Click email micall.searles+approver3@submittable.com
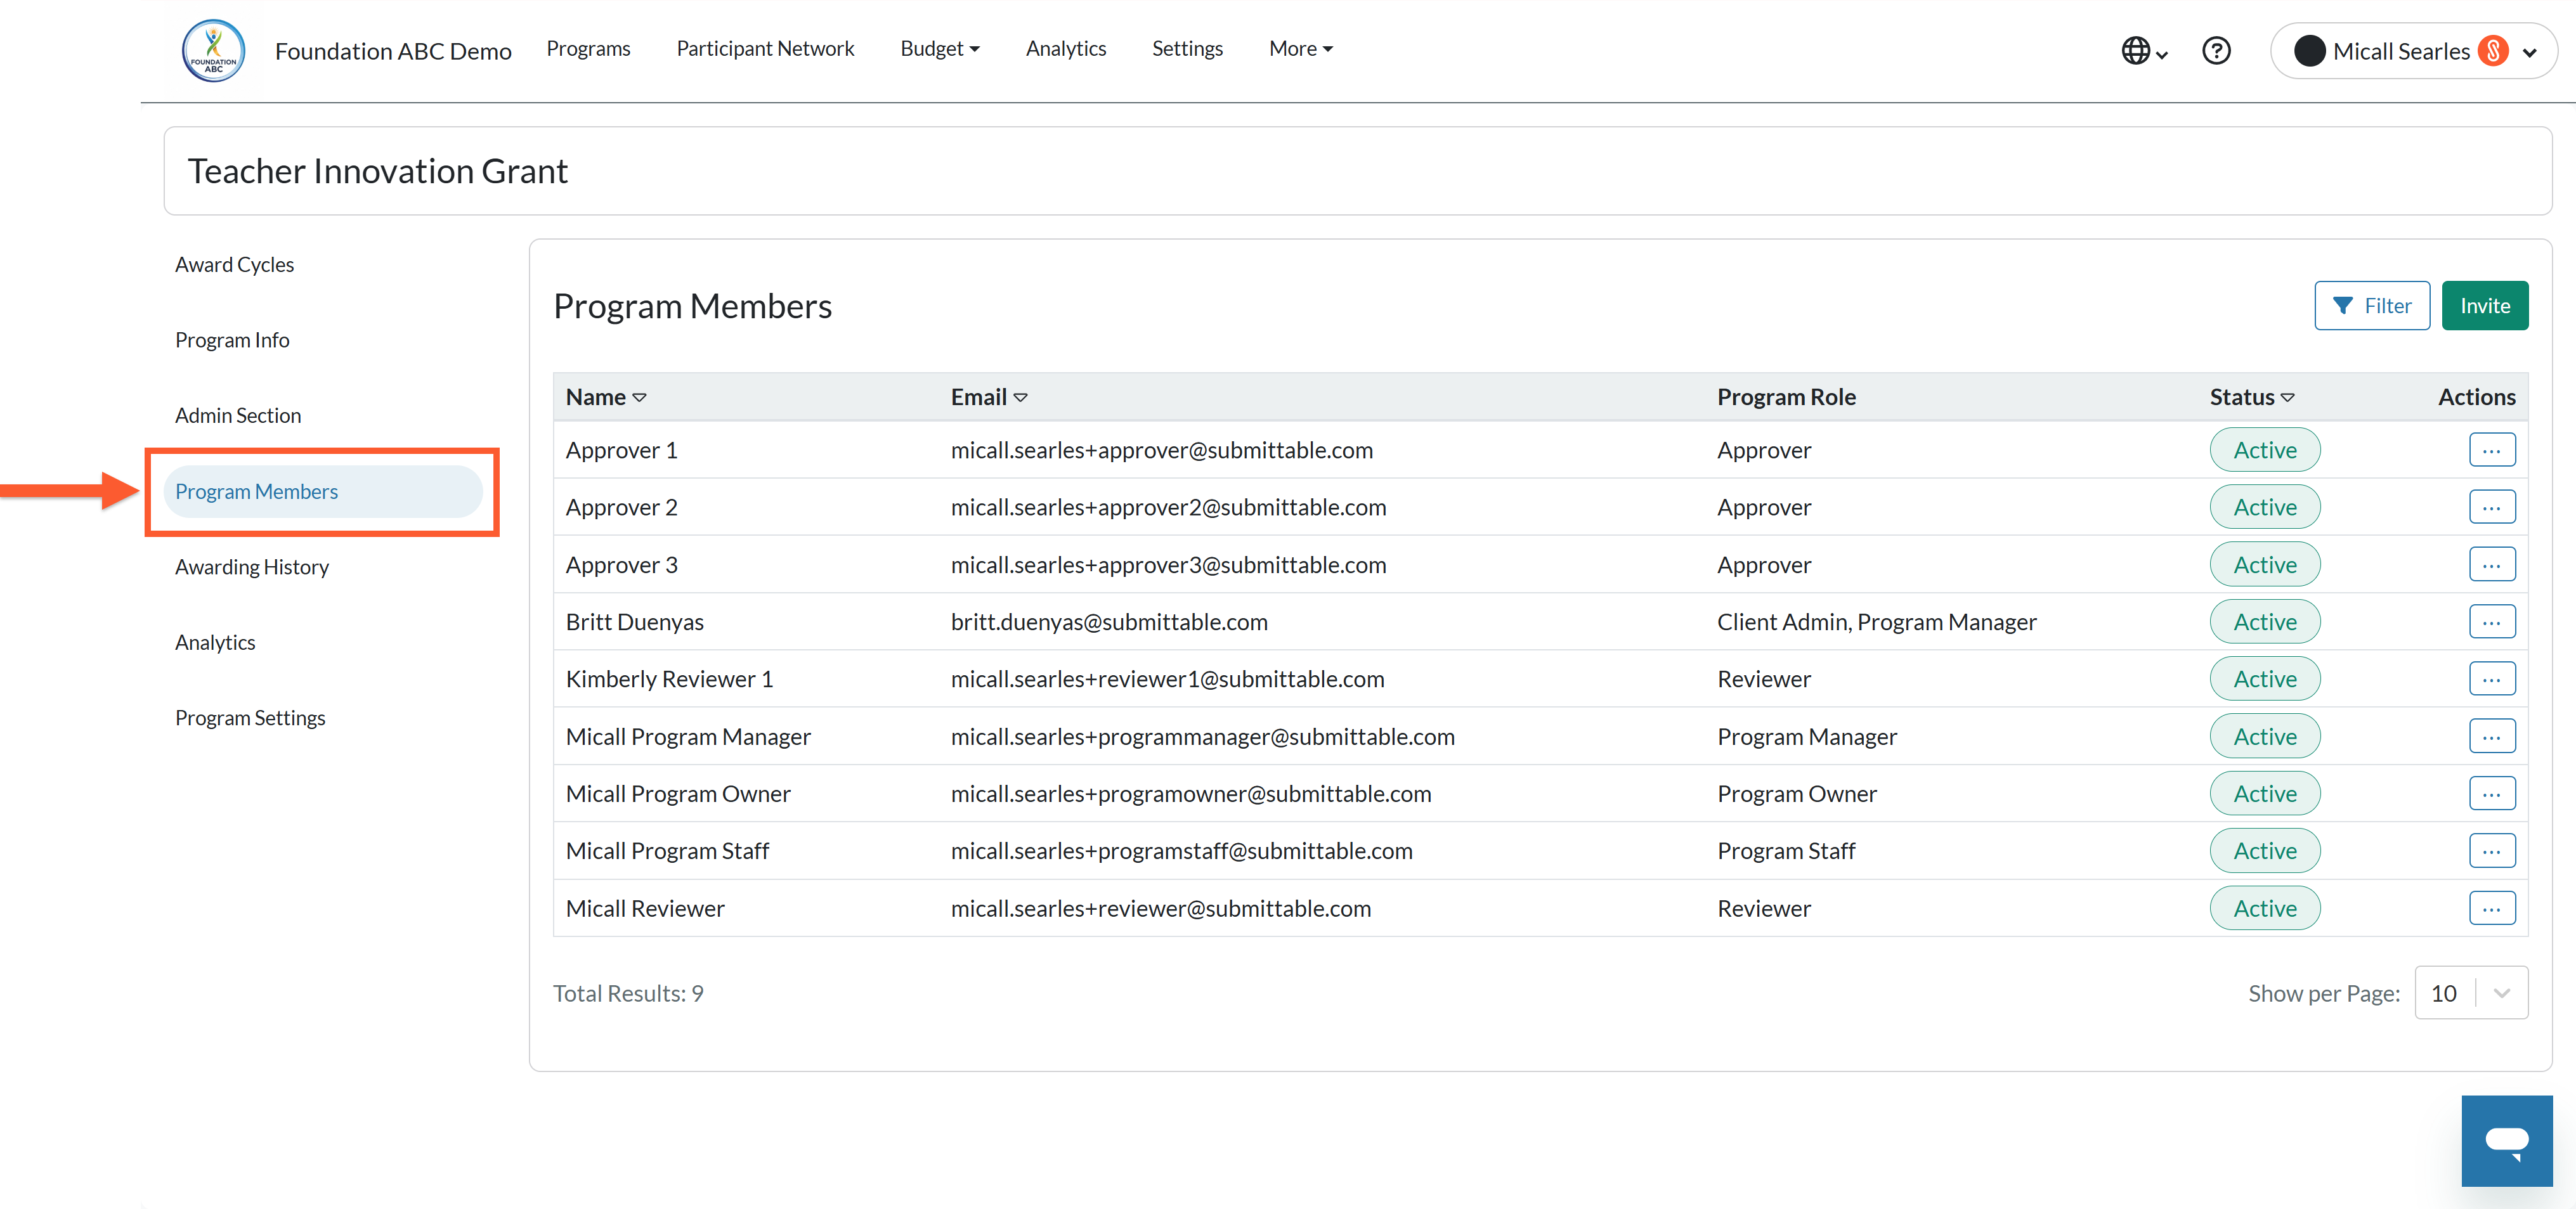The image size is (2576, 1209). (x=1168, y=565)
